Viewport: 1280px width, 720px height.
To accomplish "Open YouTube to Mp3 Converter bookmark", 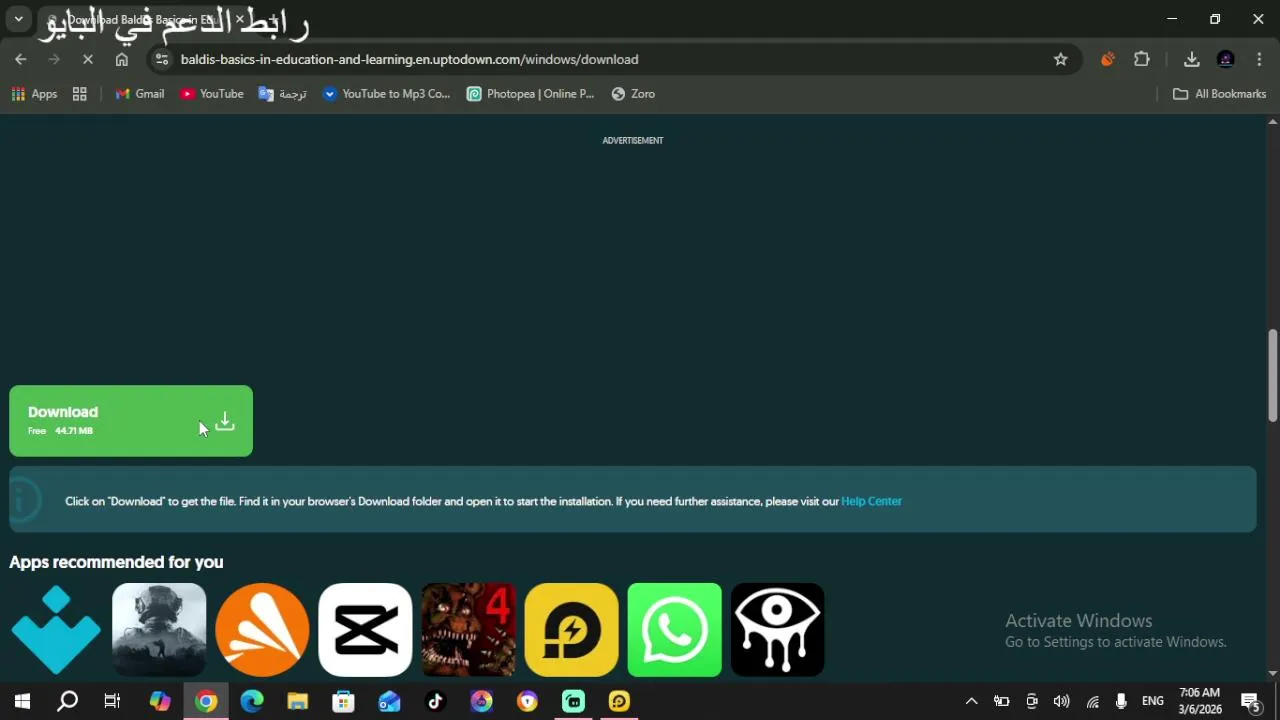I will [386, 94].
